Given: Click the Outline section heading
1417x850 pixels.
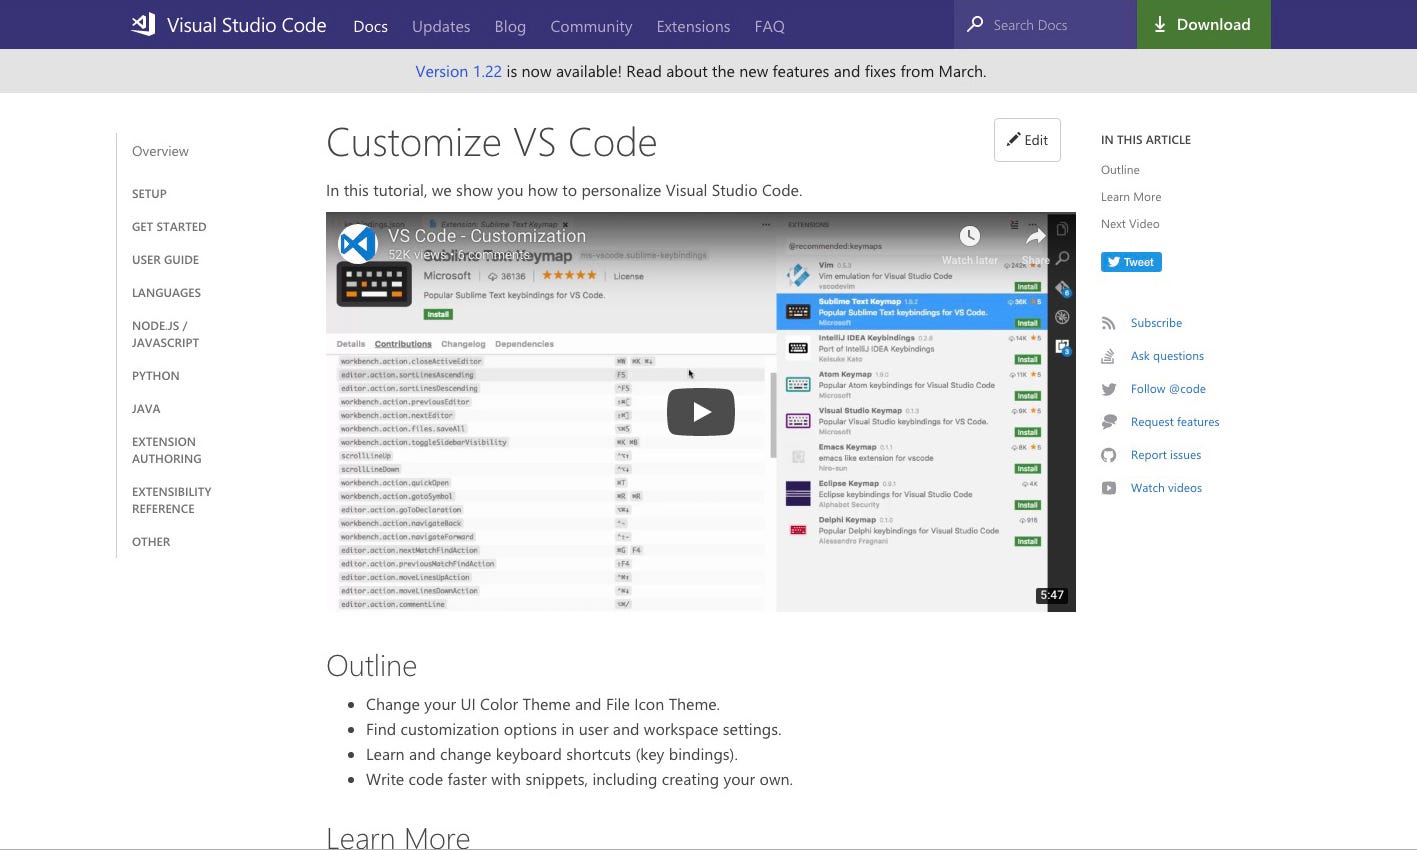Looking at the screenshot, I should 371,666.
